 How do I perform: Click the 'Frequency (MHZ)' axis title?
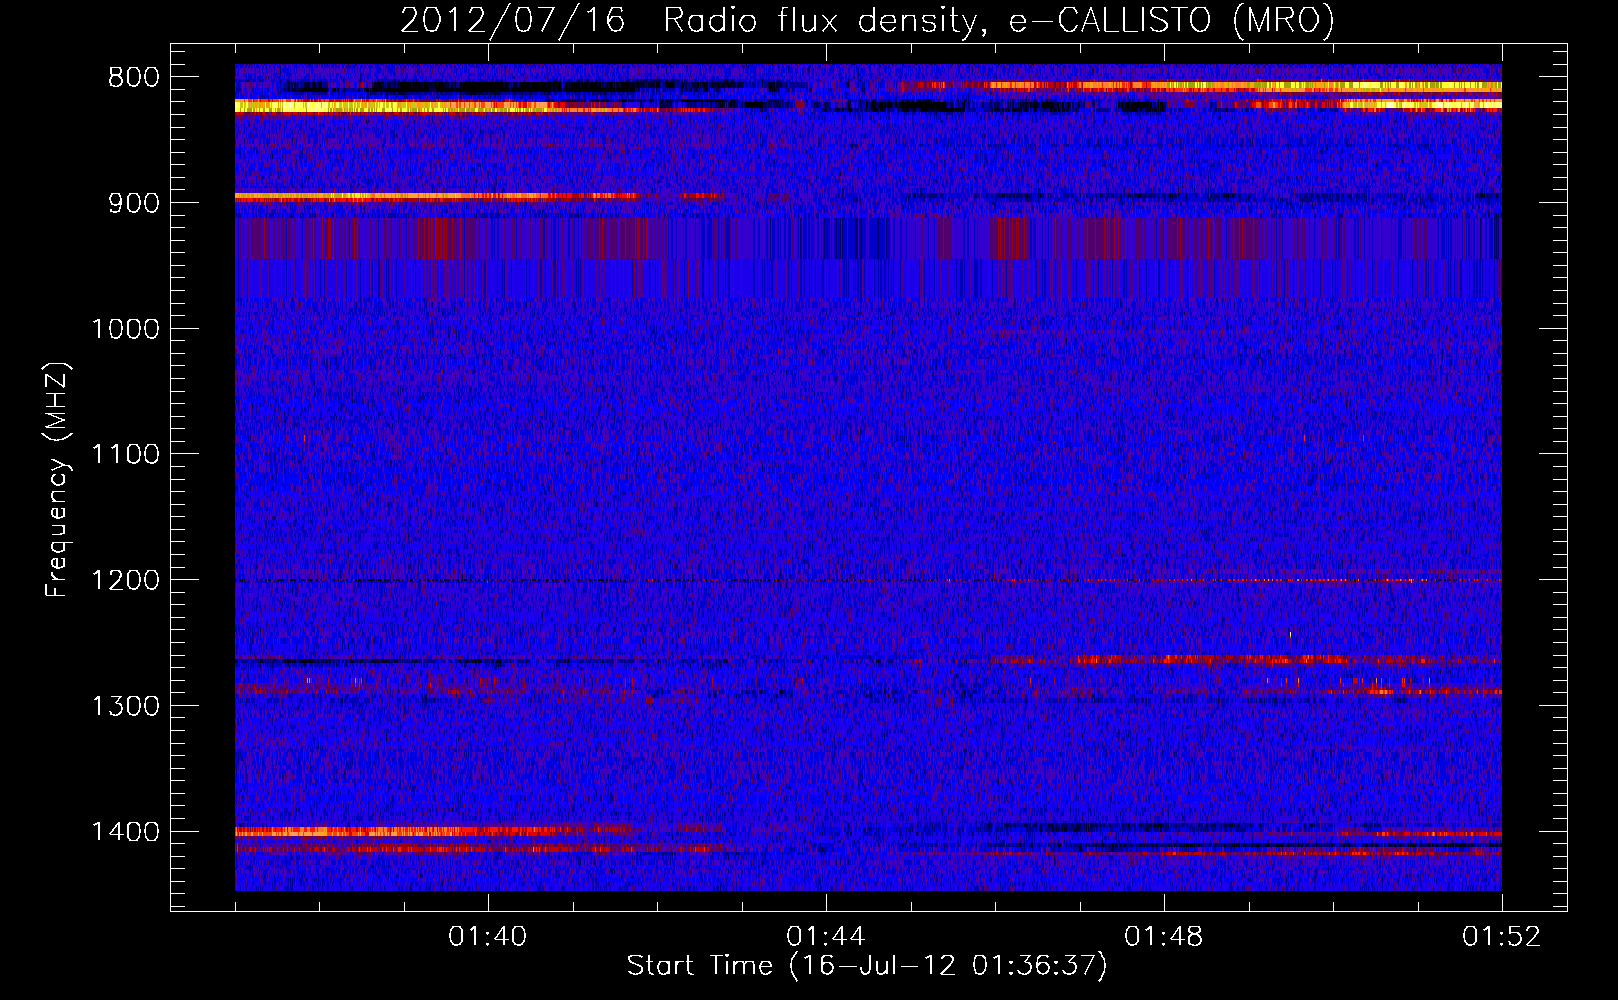coord(58,480)
